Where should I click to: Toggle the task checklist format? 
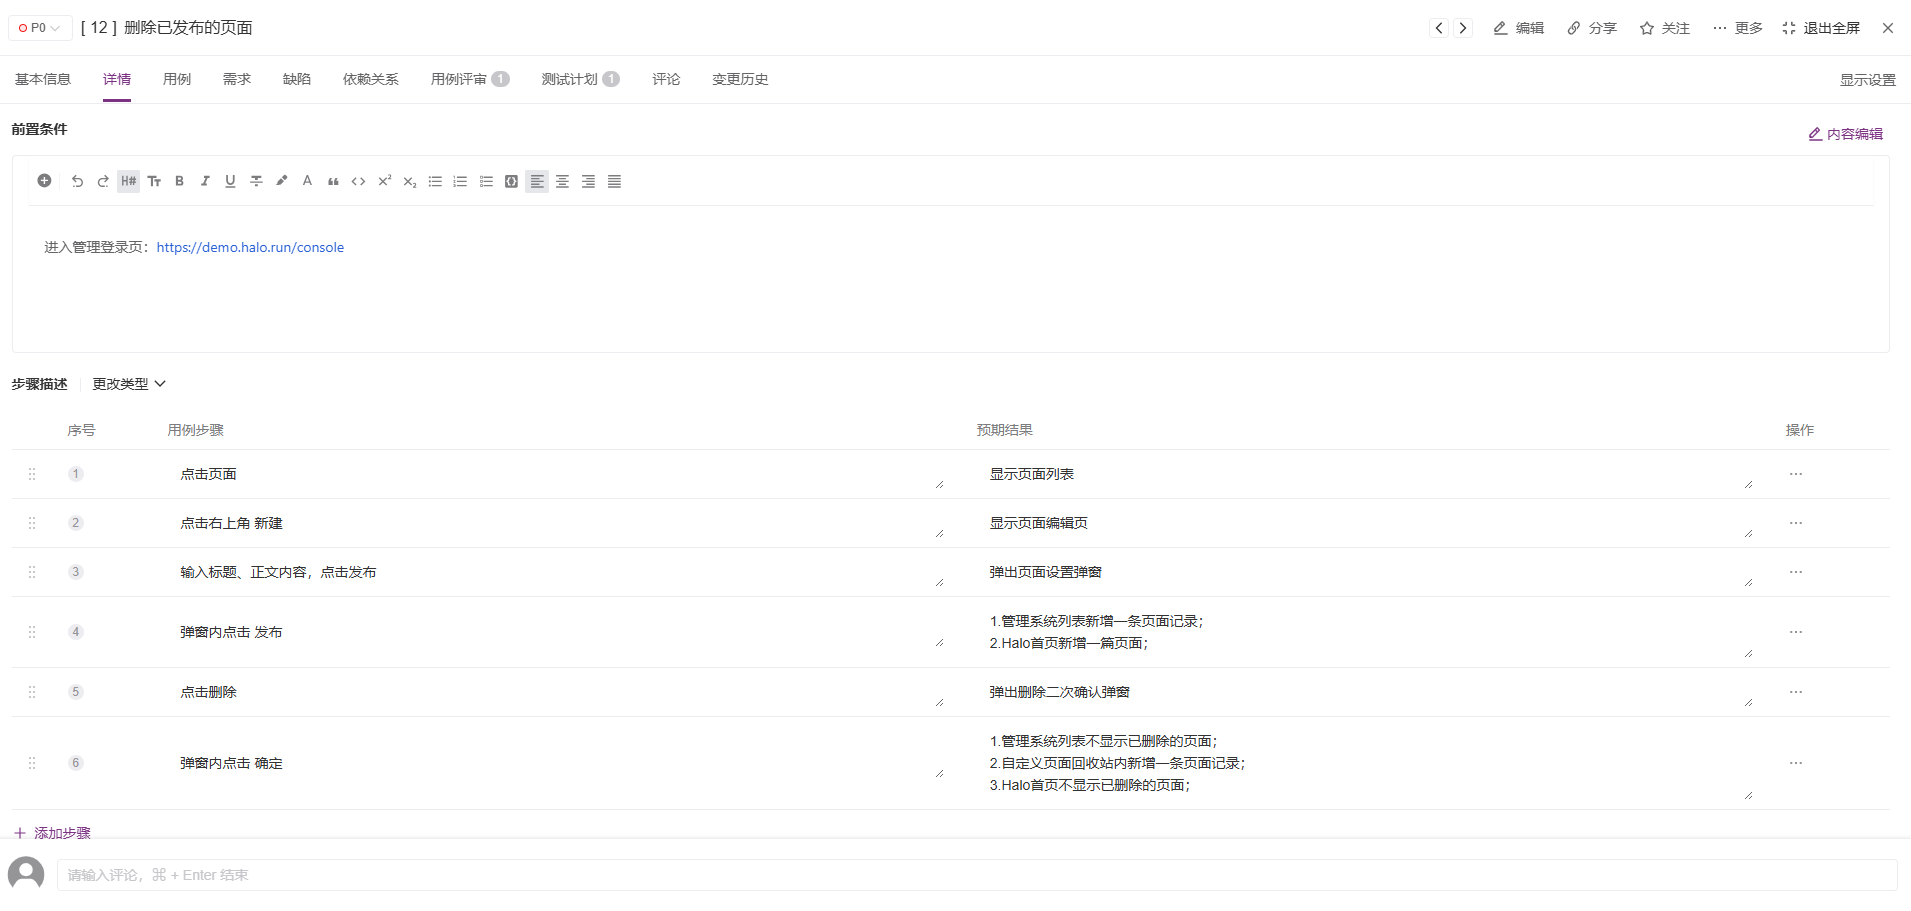click(x=486, y=181)
